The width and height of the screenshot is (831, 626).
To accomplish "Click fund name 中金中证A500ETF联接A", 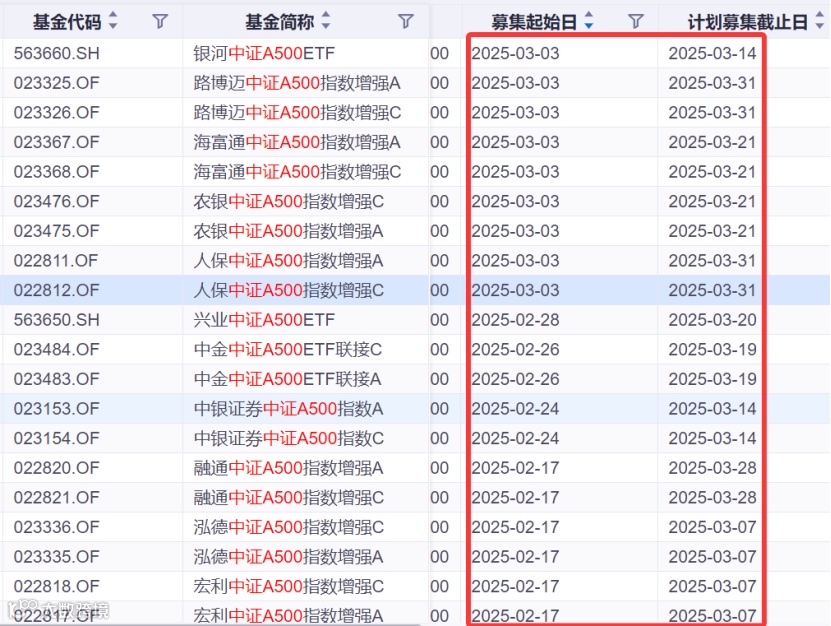I will pos(288,380).
